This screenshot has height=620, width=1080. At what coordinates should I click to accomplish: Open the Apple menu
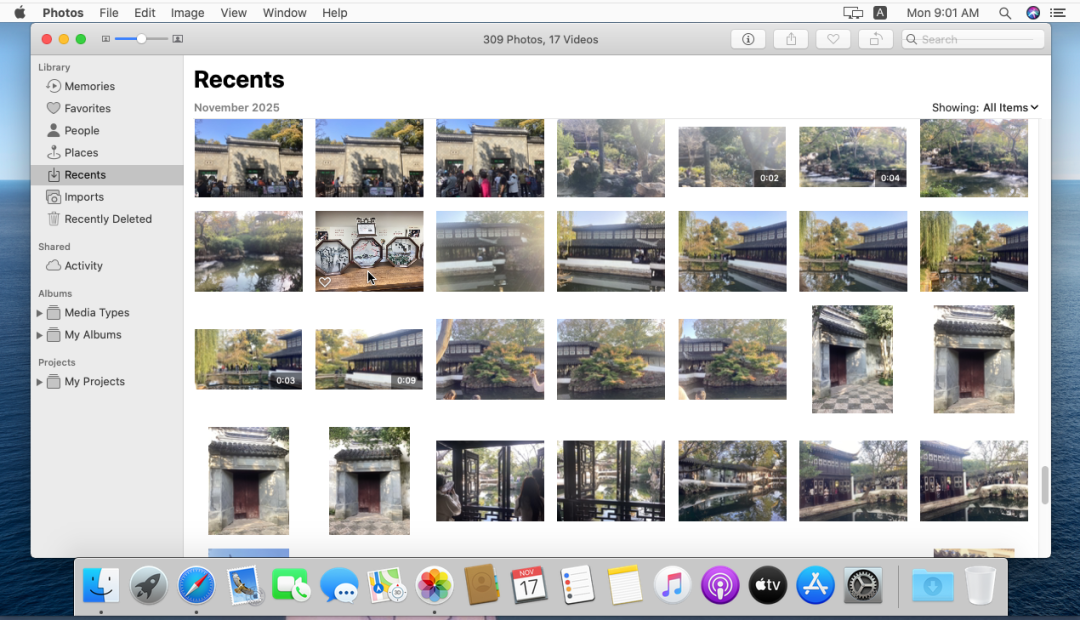tap(20, 12)
